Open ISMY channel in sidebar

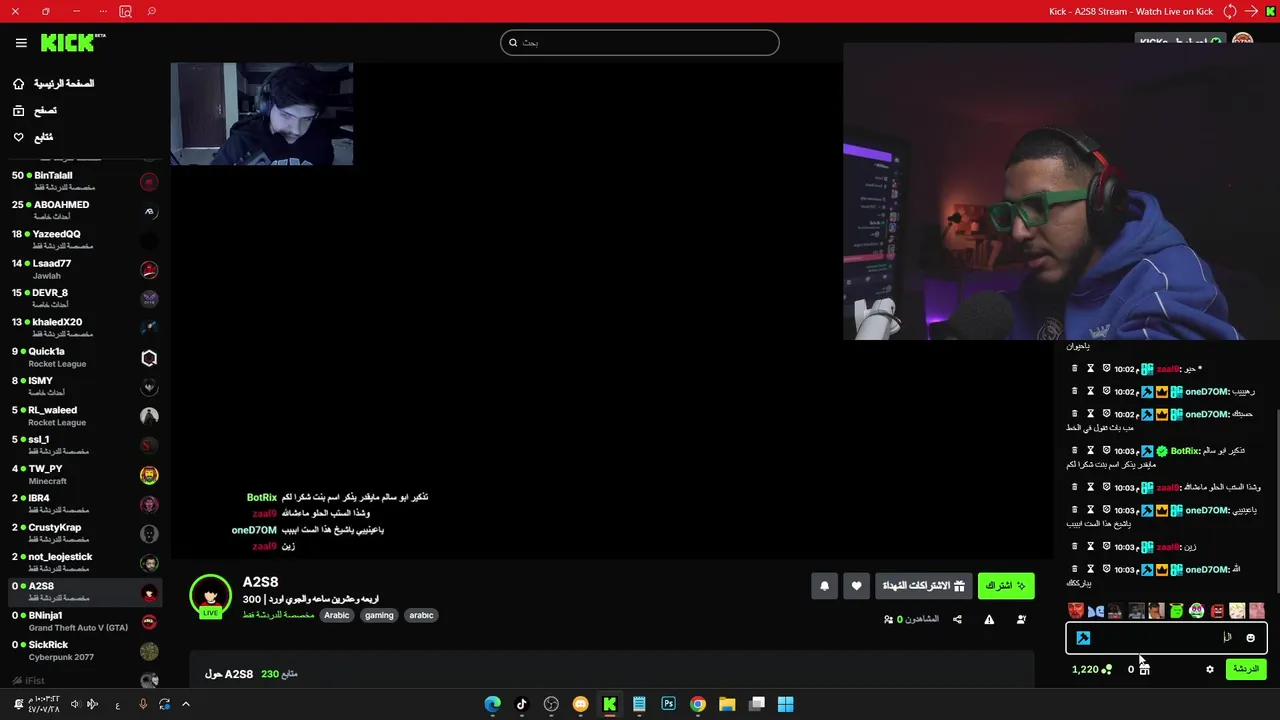(84, 386)
